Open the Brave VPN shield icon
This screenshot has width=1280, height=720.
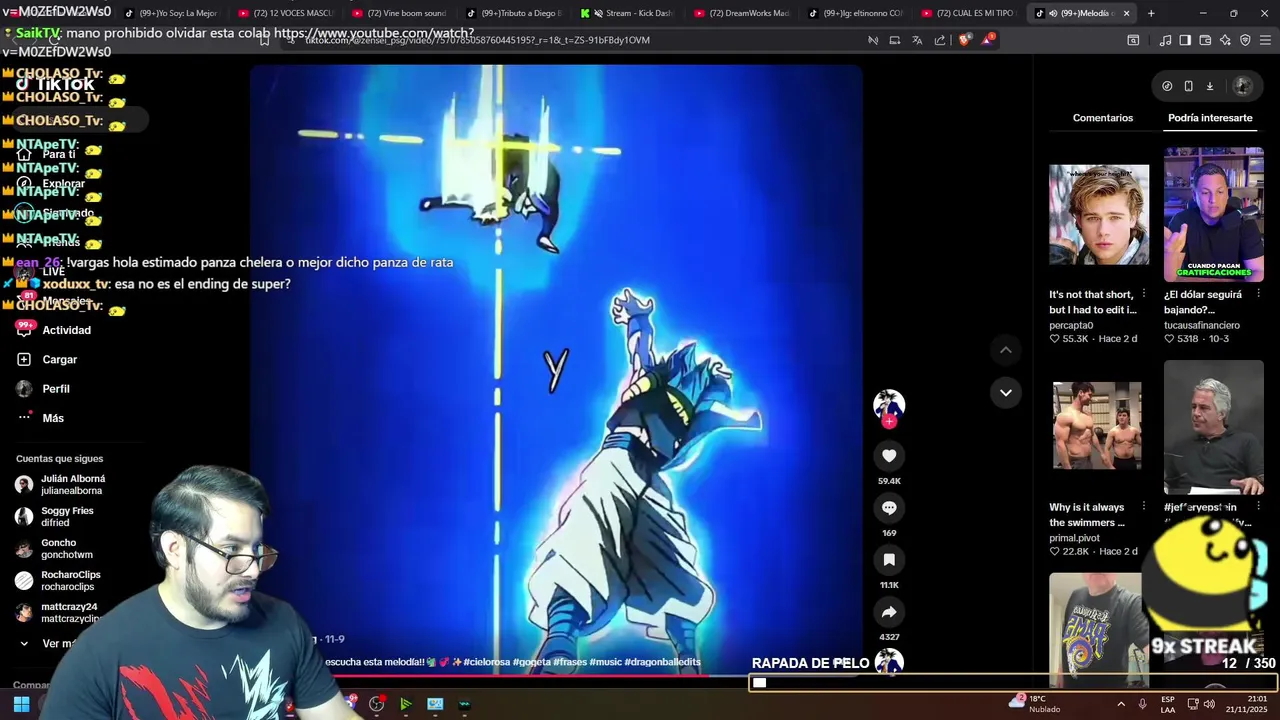[x=1245, y=40]
